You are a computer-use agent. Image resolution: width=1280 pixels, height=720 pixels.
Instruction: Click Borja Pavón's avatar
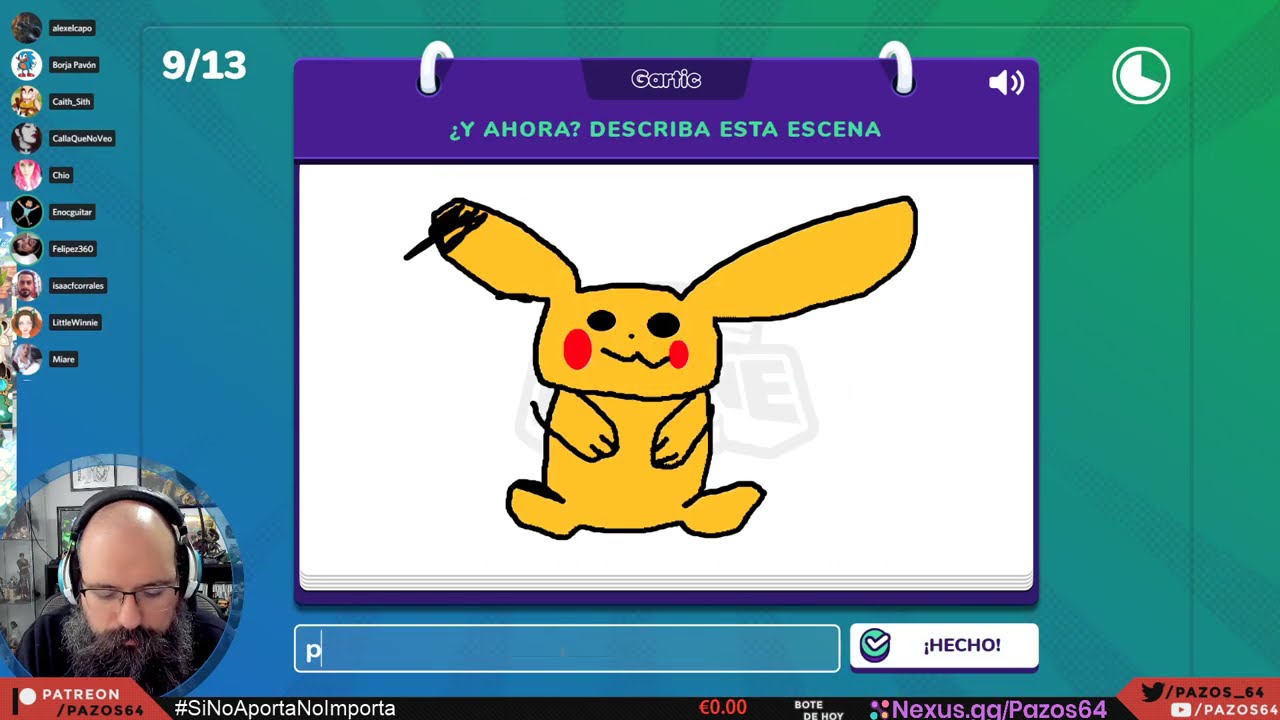pyautogui.click(x=27, y=64)
